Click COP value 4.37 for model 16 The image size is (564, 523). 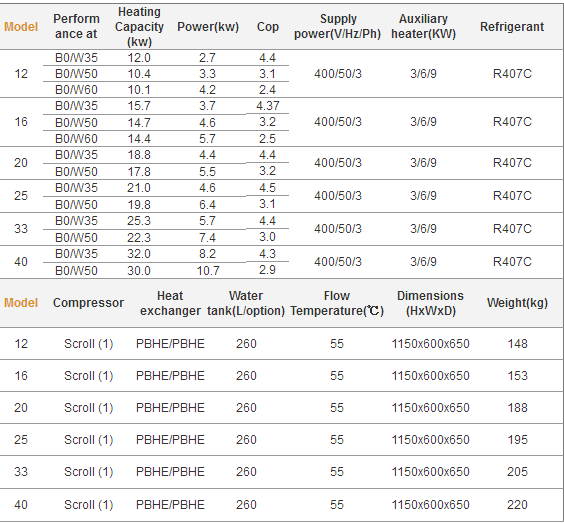point(268,106)
